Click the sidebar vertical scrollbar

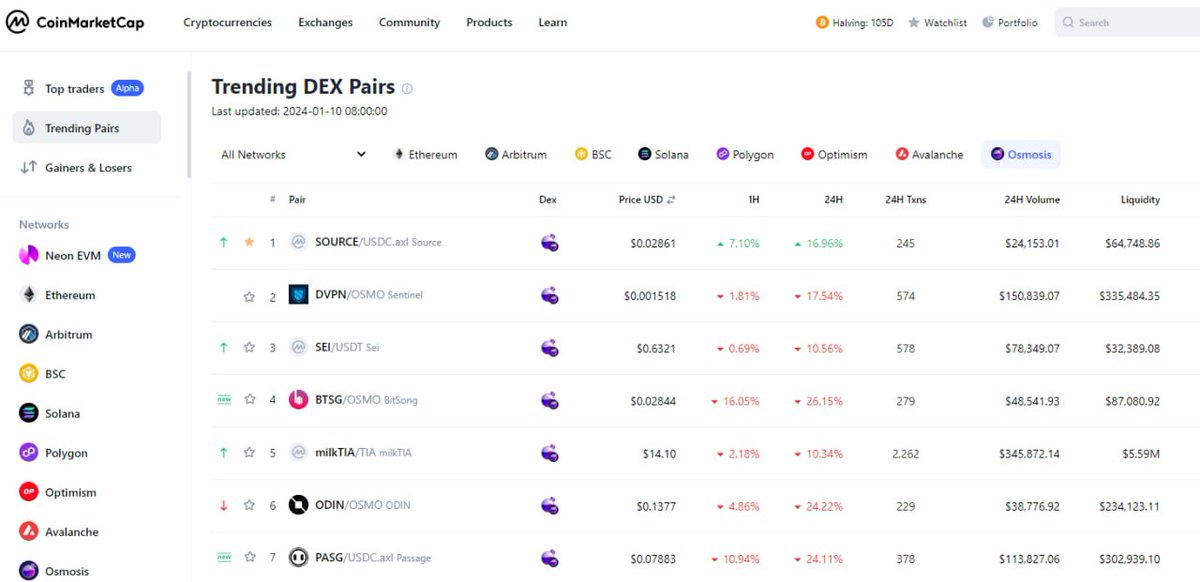(189, 125)
